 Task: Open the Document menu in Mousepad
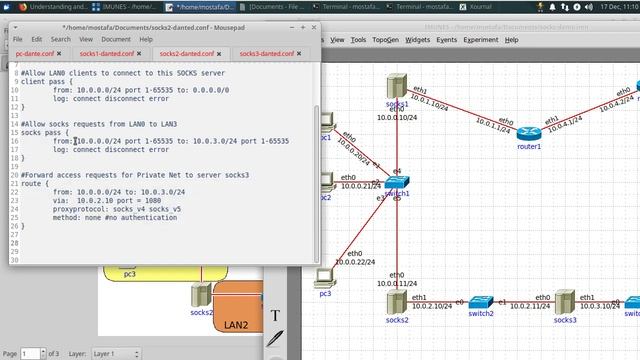[116, 39]
